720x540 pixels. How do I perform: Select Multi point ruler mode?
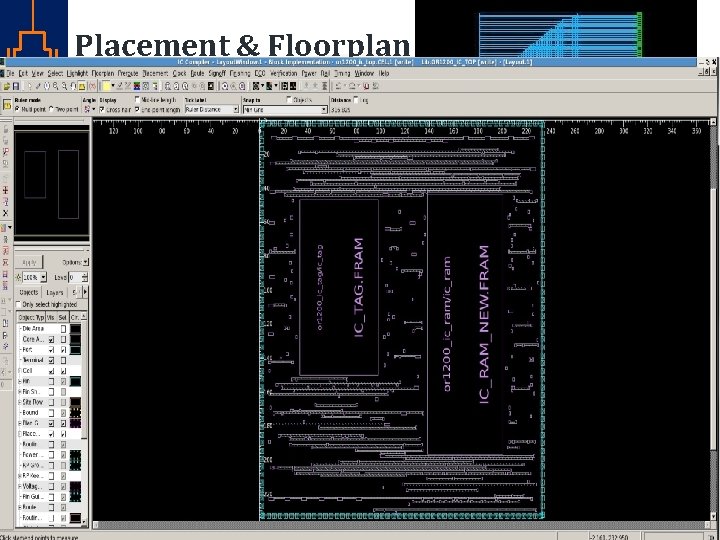point(17,109)
